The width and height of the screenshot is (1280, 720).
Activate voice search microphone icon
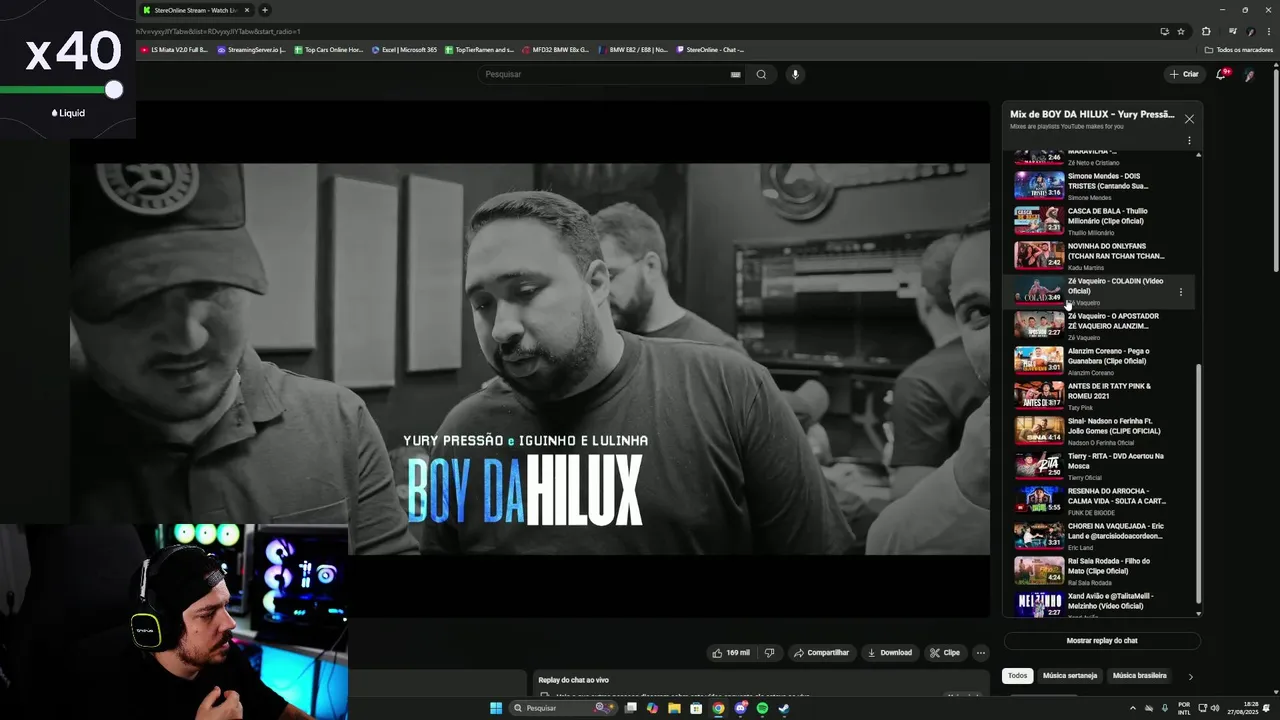(795, 74)
